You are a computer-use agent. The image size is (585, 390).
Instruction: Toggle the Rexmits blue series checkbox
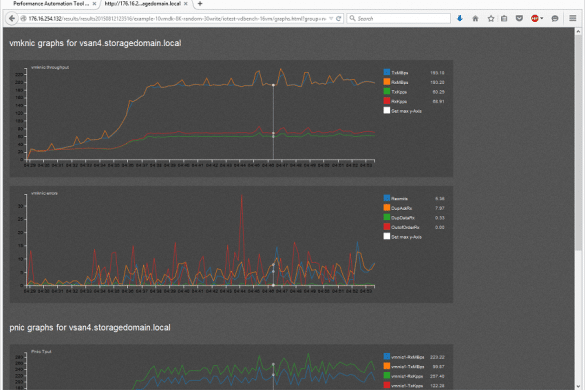pyautogui.click(x=387, y=198)
